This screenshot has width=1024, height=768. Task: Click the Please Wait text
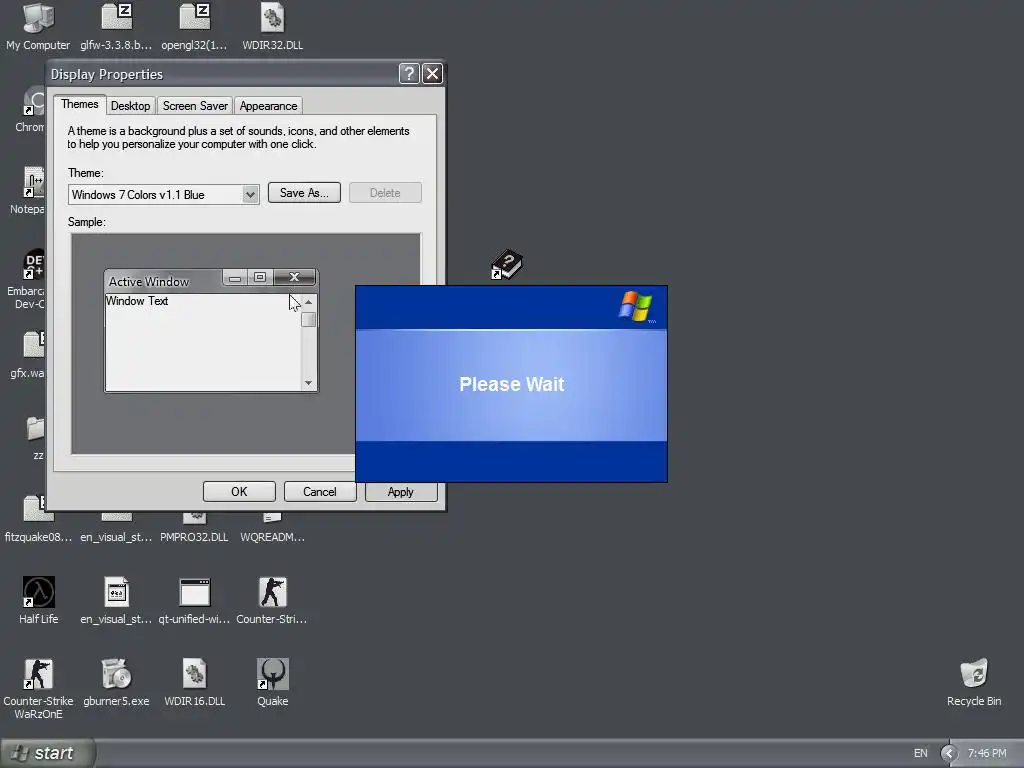pos(511,384)
